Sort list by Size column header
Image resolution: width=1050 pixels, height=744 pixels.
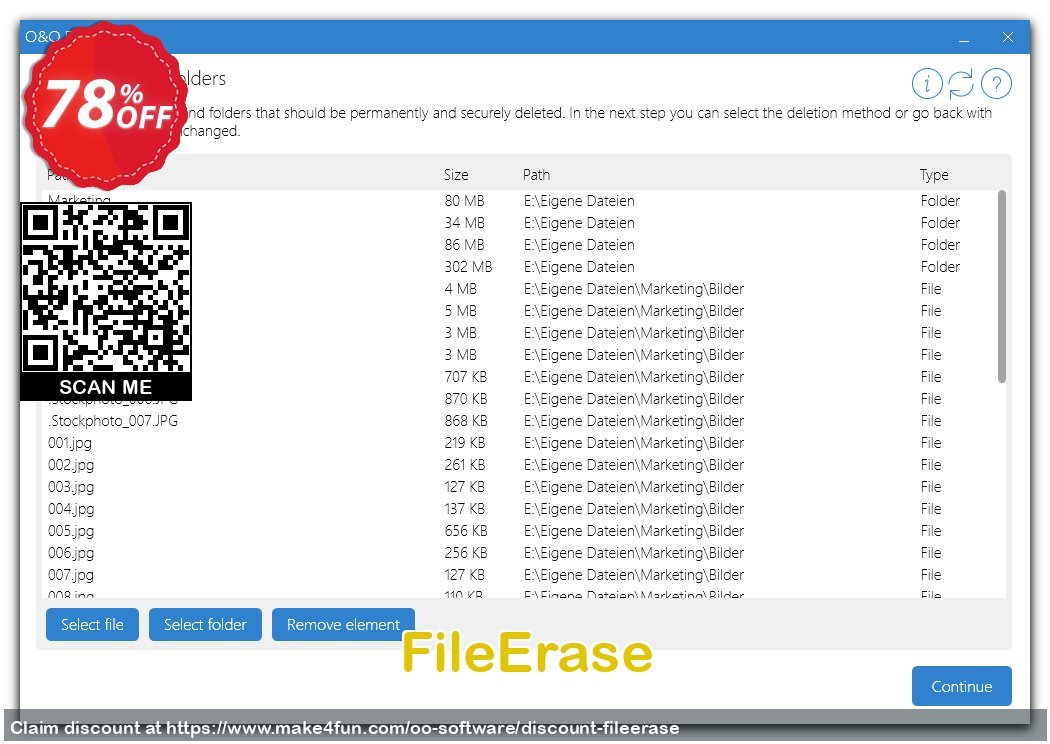pos(456,175)
